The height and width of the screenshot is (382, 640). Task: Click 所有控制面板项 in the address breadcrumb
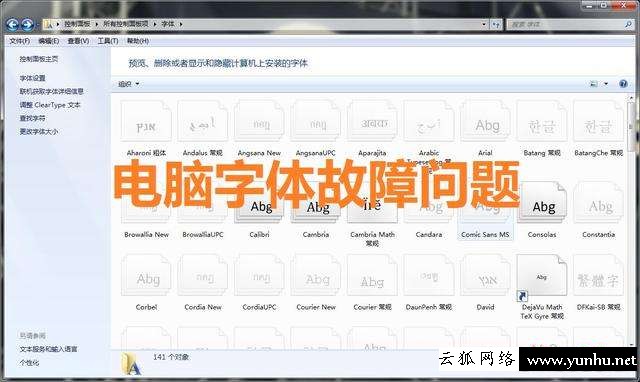click(126, 24)
